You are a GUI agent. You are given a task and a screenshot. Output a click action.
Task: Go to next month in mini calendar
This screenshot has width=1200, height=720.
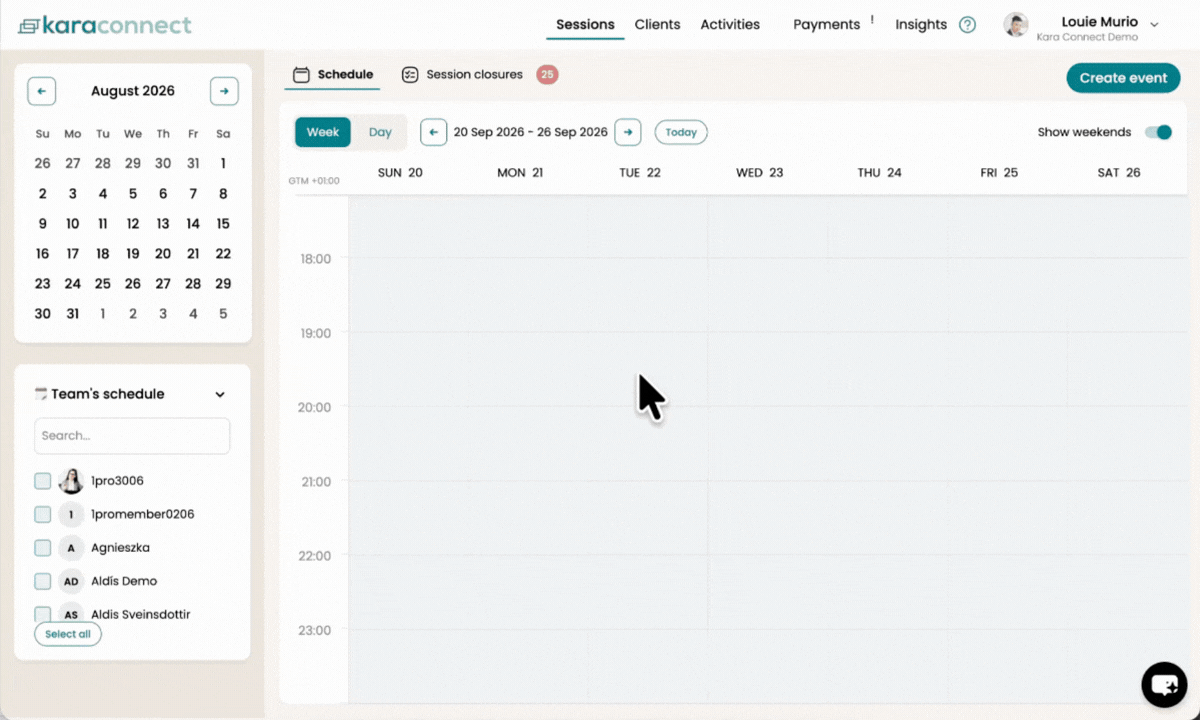tap(224, 91)
